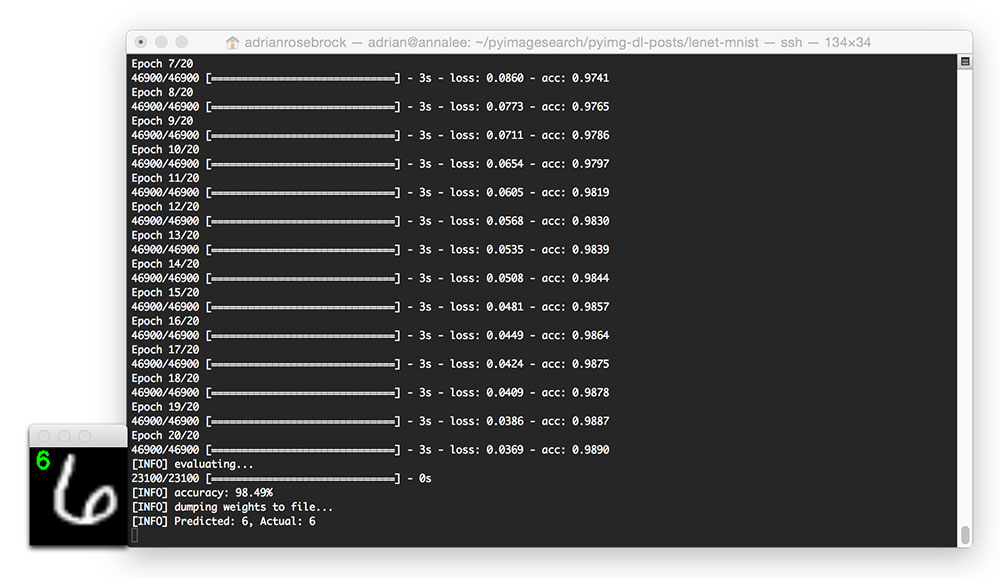Close the digit image window

coord(43,436)
